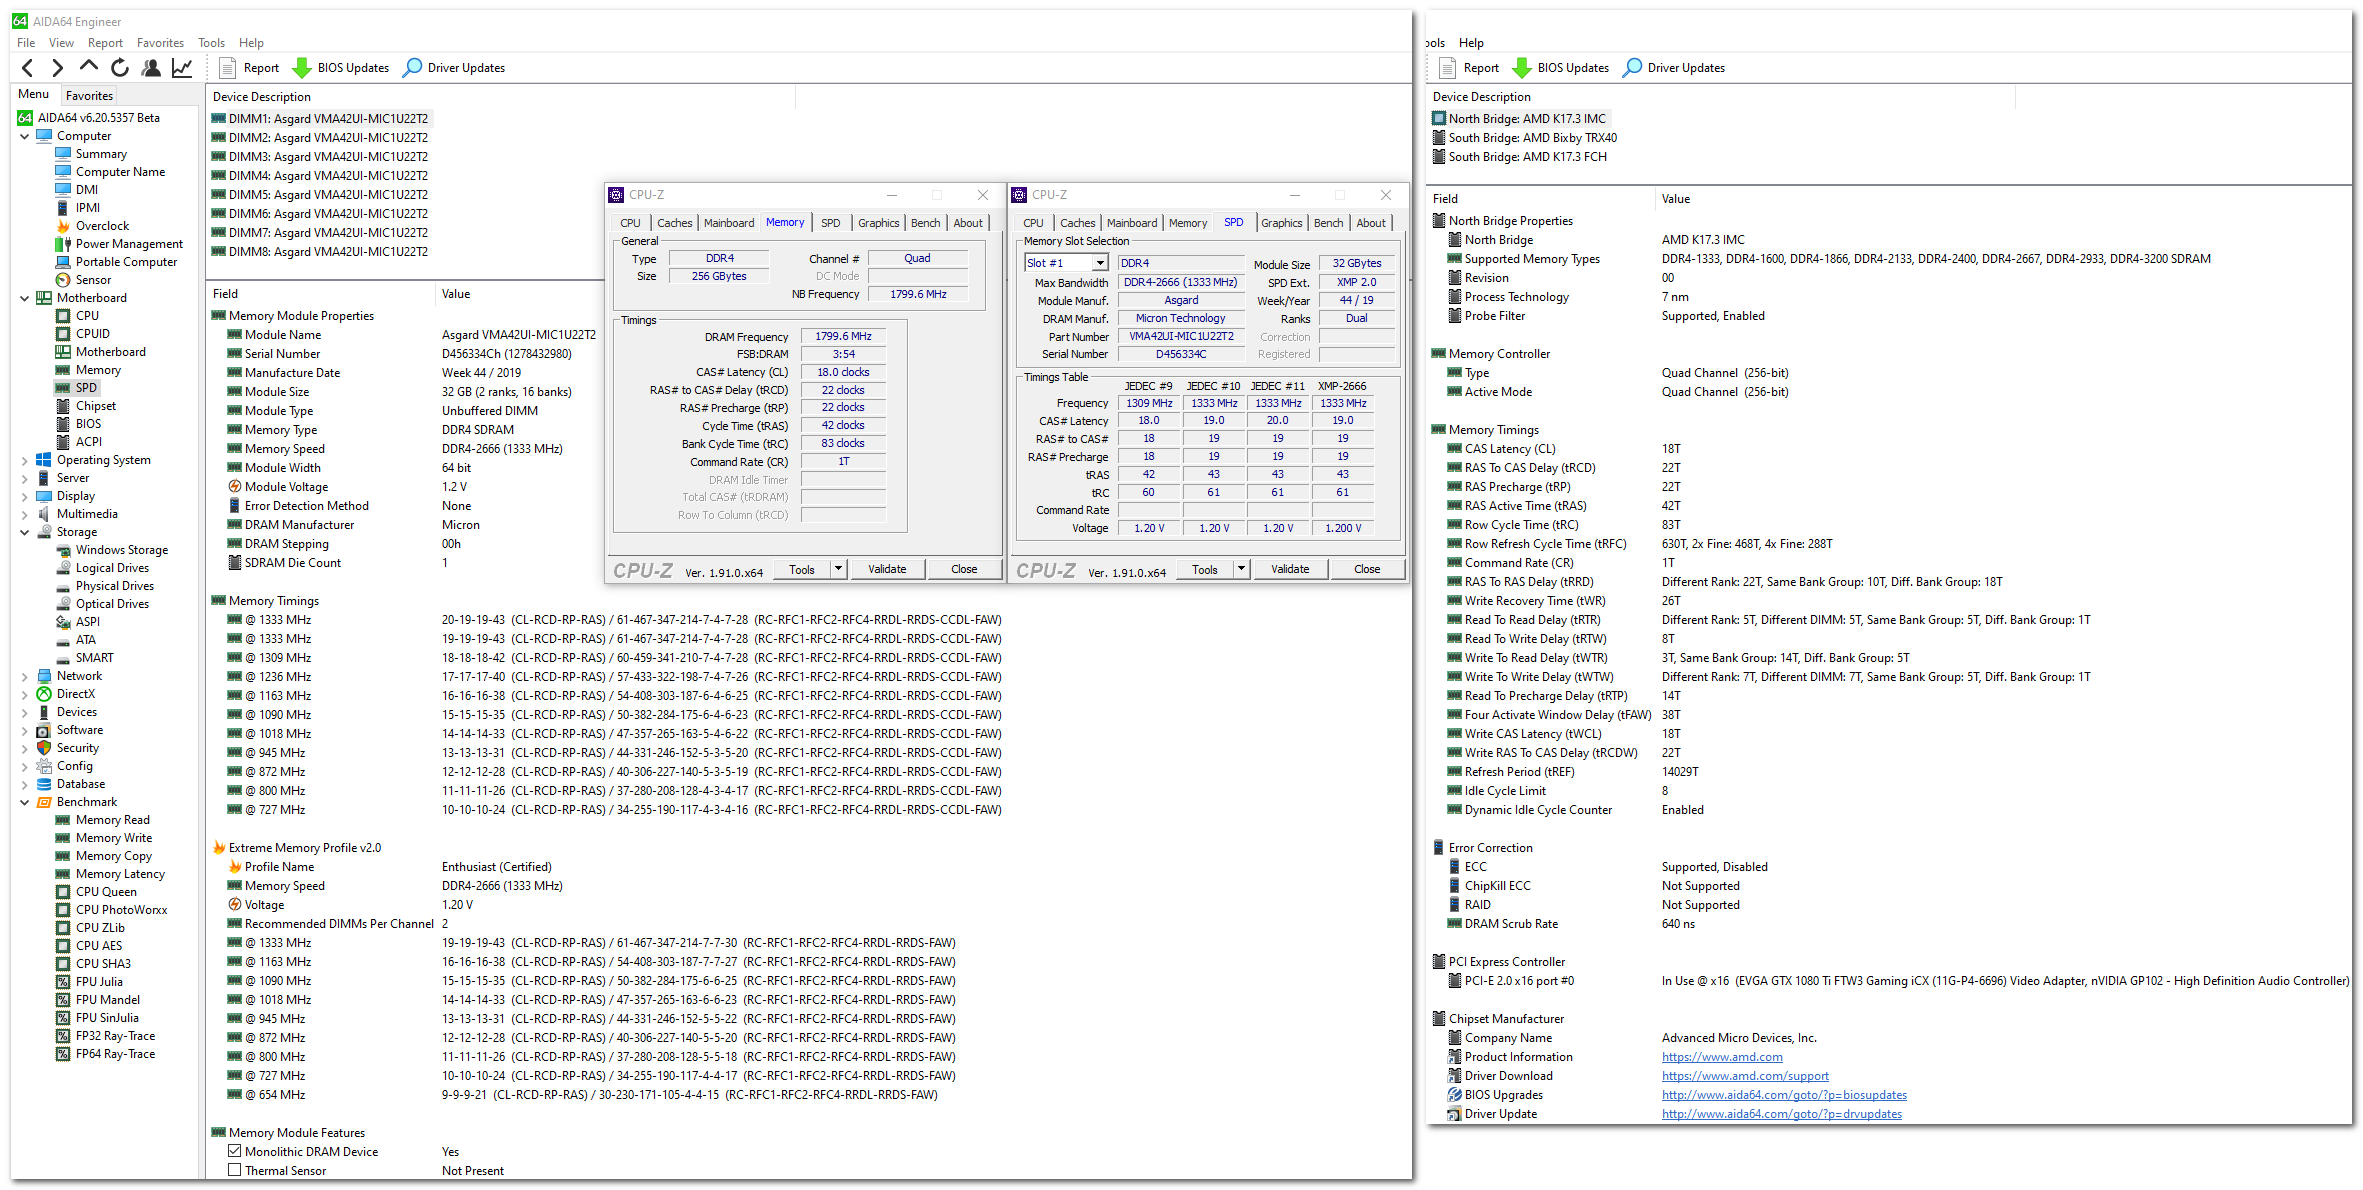Click BIOS Updates in the right window toolbar
Screen dimensions: 2363x1190
pyautogui.click(x=1562, y=68)
